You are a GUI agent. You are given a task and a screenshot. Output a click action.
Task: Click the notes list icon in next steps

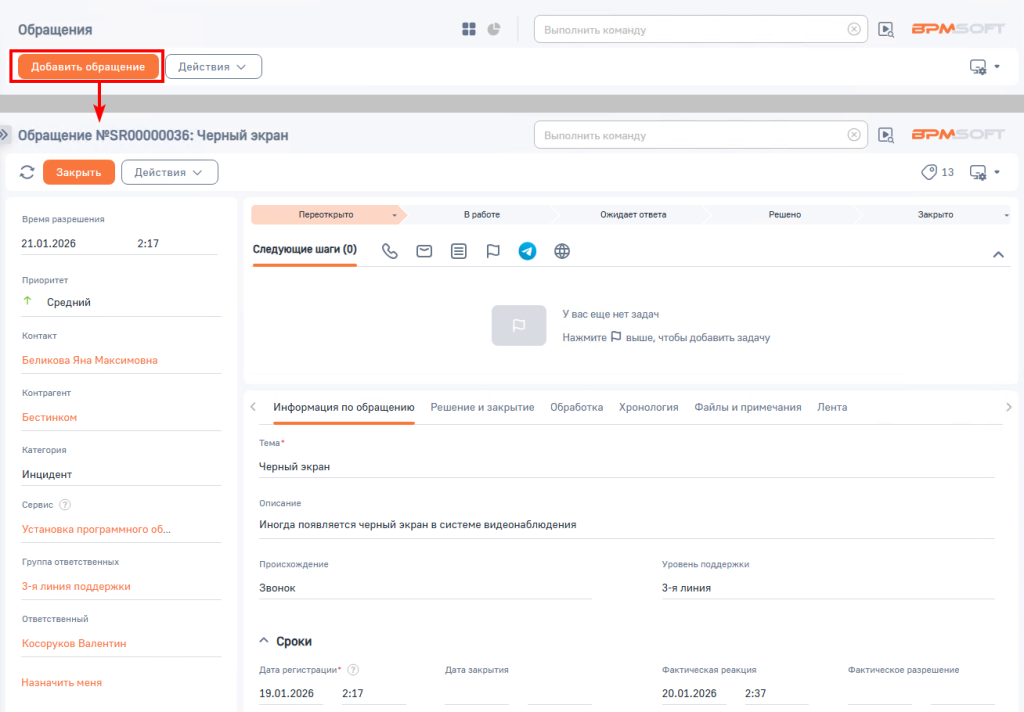pyautogui.click(x=459, y=251)
